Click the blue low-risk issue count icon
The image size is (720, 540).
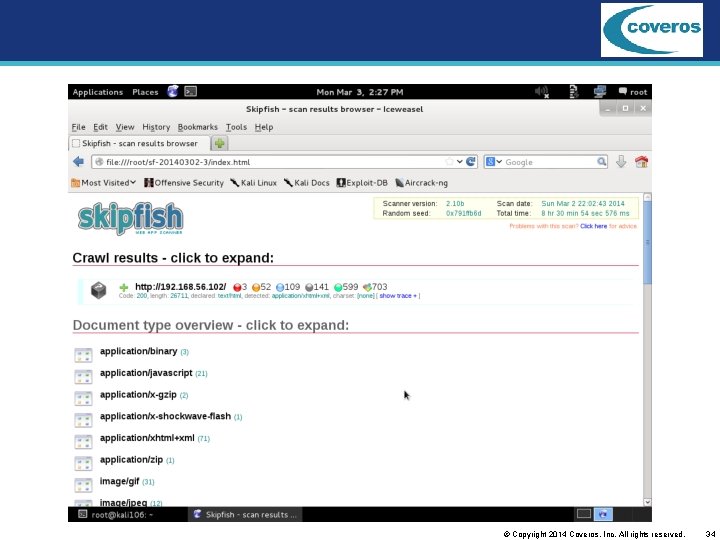click(280, 287)
